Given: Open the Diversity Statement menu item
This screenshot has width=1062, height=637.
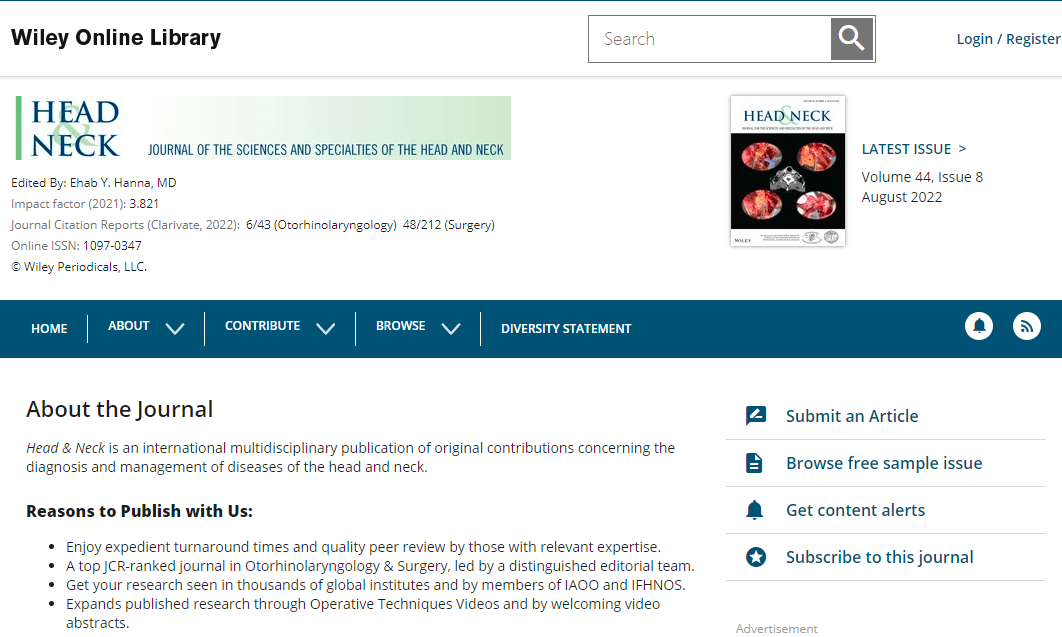Looking at the screenshot, I should coord(566,328).
